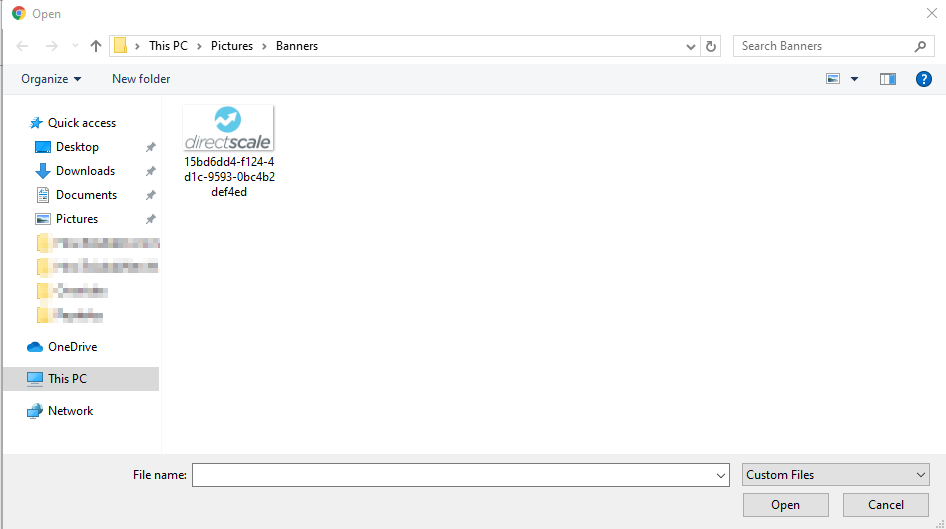Click the Help question mark icon
Viewport: 946px width, 529px height.
924,79
